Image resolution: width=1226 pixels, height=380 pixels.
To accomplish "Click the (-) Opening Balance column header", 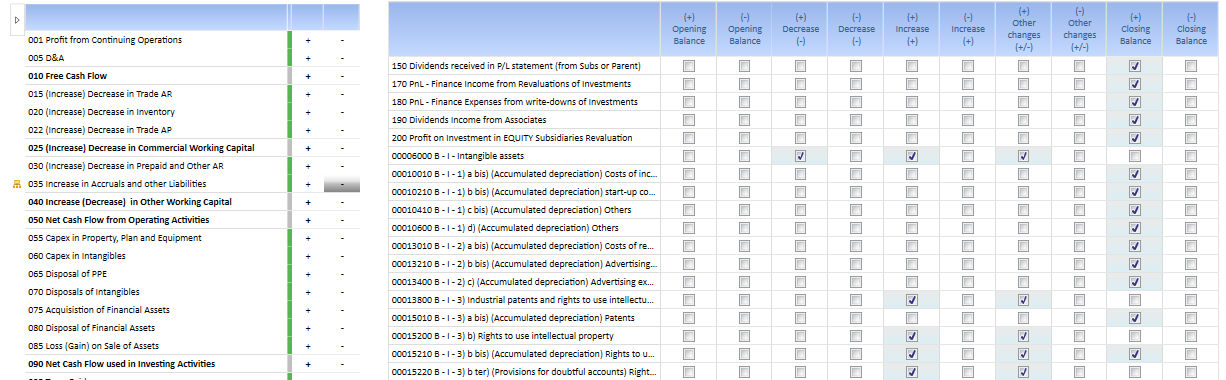I will tap(744, 28).
